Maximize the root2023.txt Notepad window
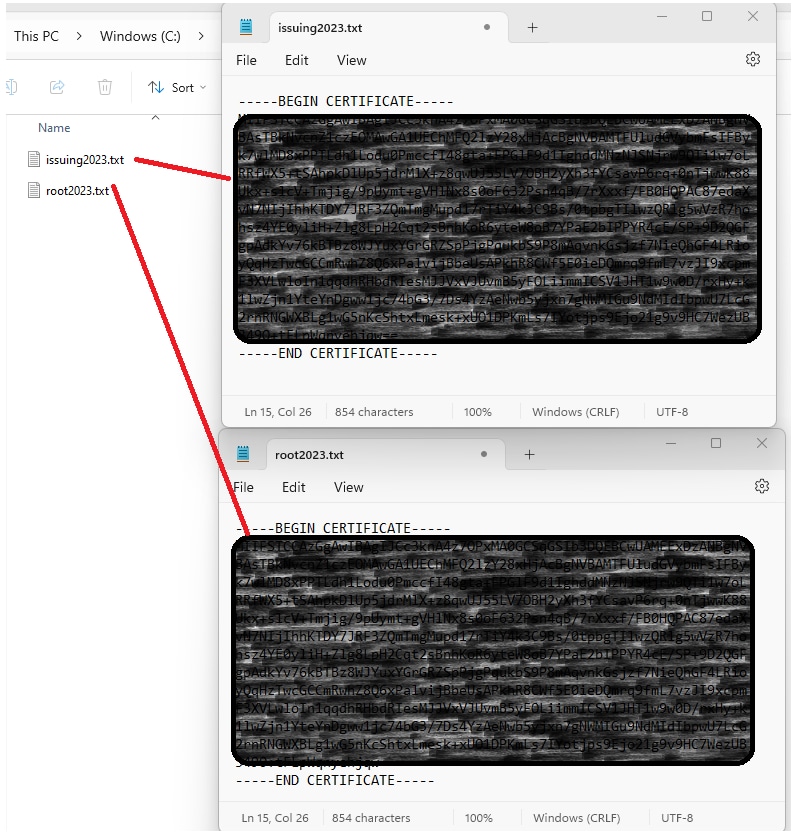The image size is (804, 838). pyautogui.click(x=716, y=443)
